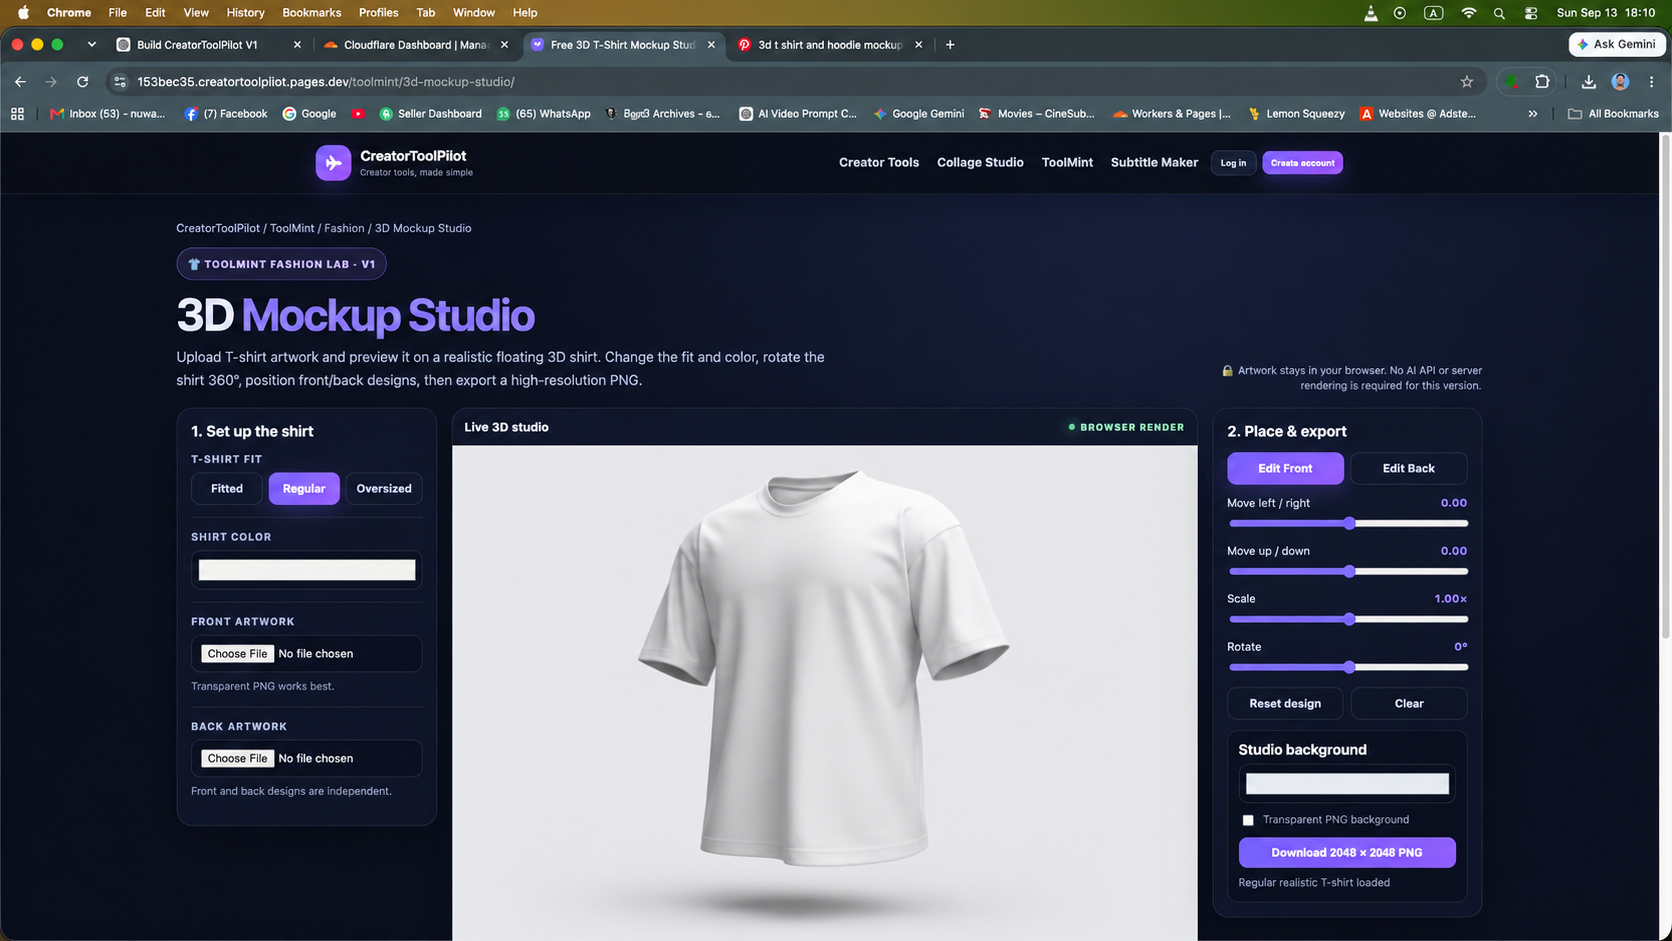Screen dimensions: 1672x941
Task: Click the Reset design button
Action: pyautogui.click(x=1285, y=704)
